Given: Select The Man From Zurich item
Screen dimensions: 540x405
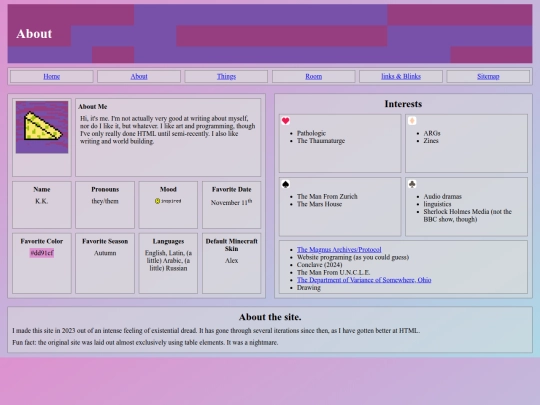Looking at the screenshot, I should point(327,196).
